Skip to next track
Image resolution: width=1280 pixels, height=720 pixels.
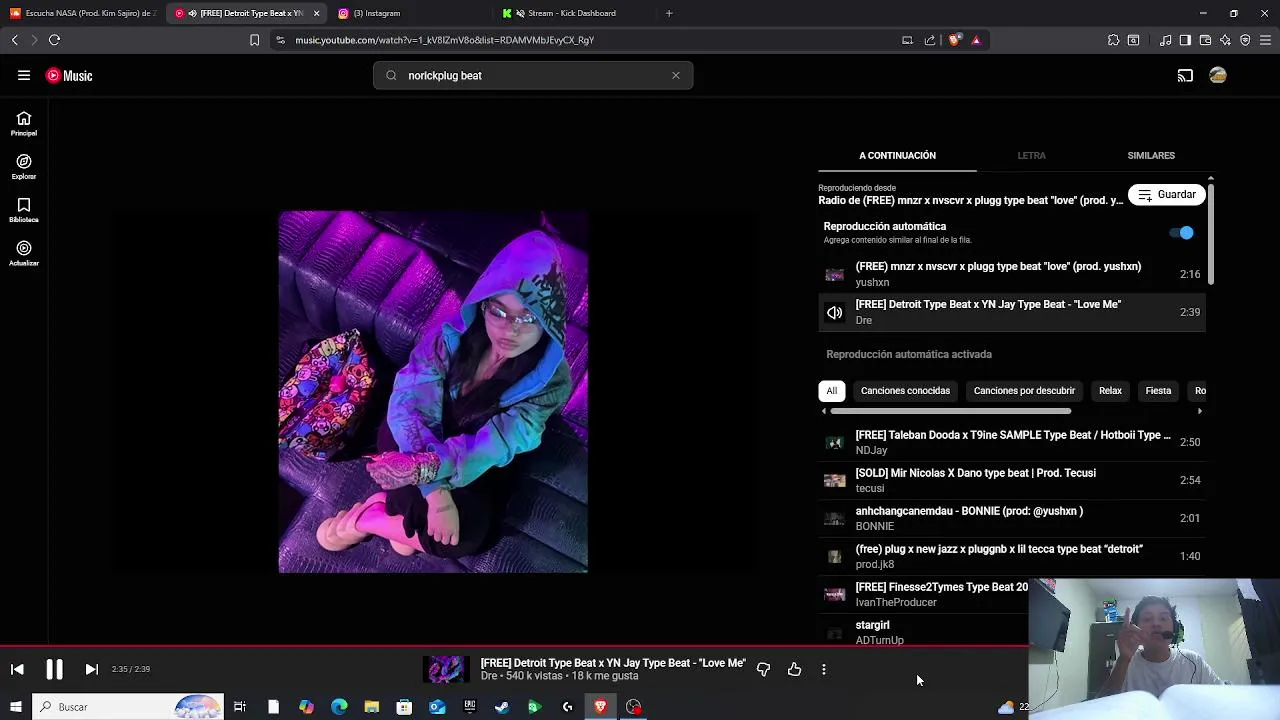pos(91,669)
